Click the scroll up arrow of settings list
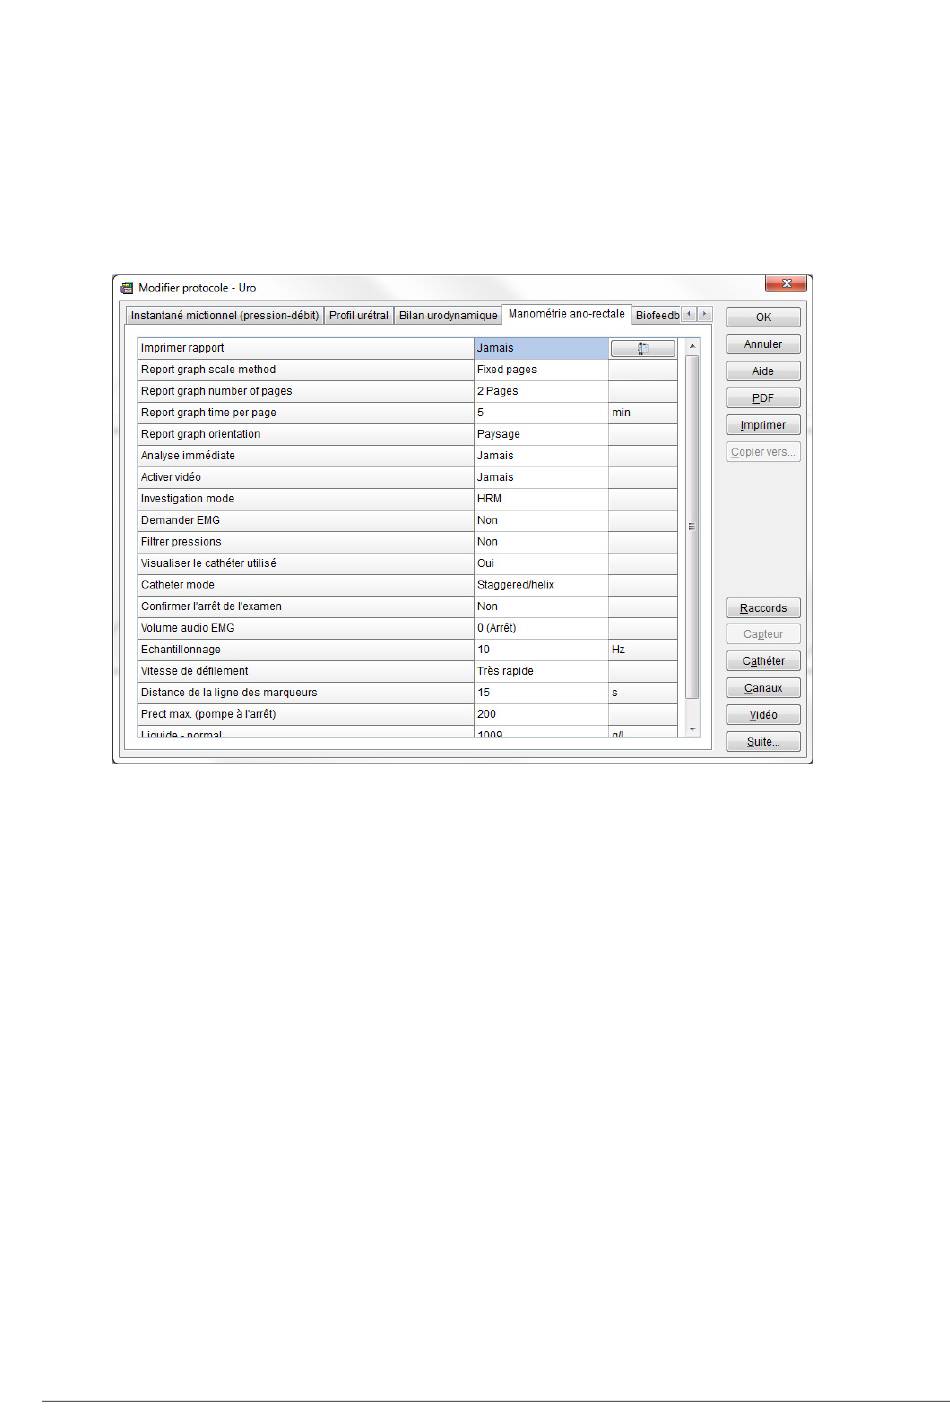The height and width of the screenshot is (1420, 950). [x=693, y=346]
